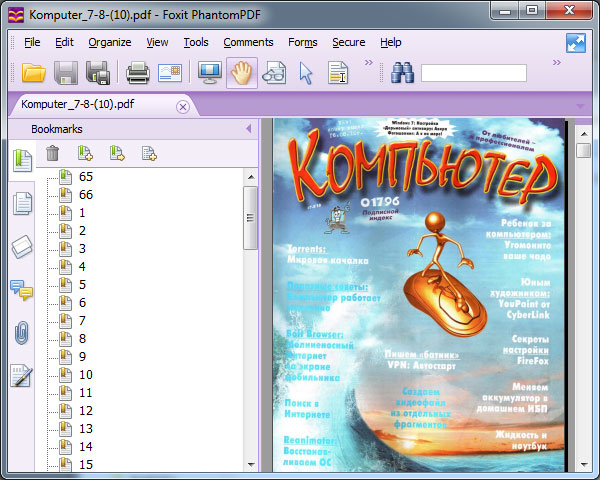Click the Save As icon with multiple disks
Image resolution: width=600 pixels, height=480 pixels.
[98, 73]
